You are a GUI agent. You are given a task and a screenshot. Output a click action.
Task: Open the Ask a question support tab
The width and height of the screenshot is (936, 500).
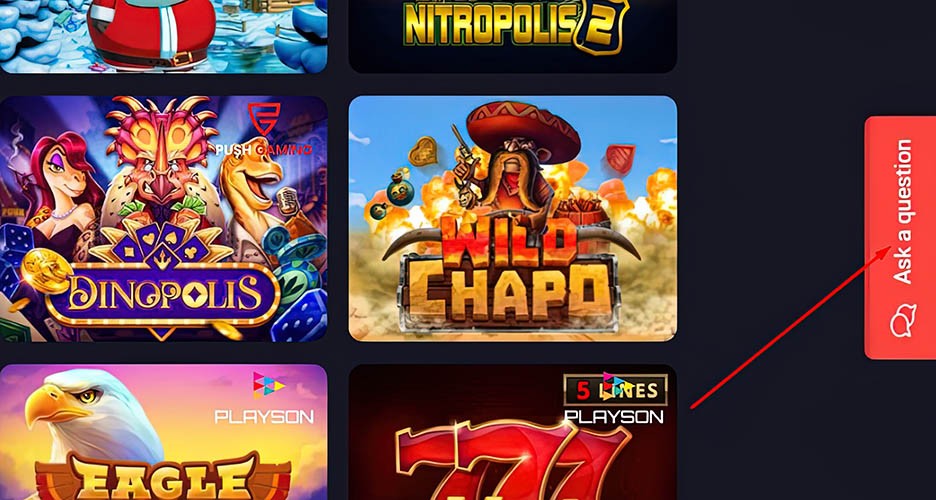(900, 237)
